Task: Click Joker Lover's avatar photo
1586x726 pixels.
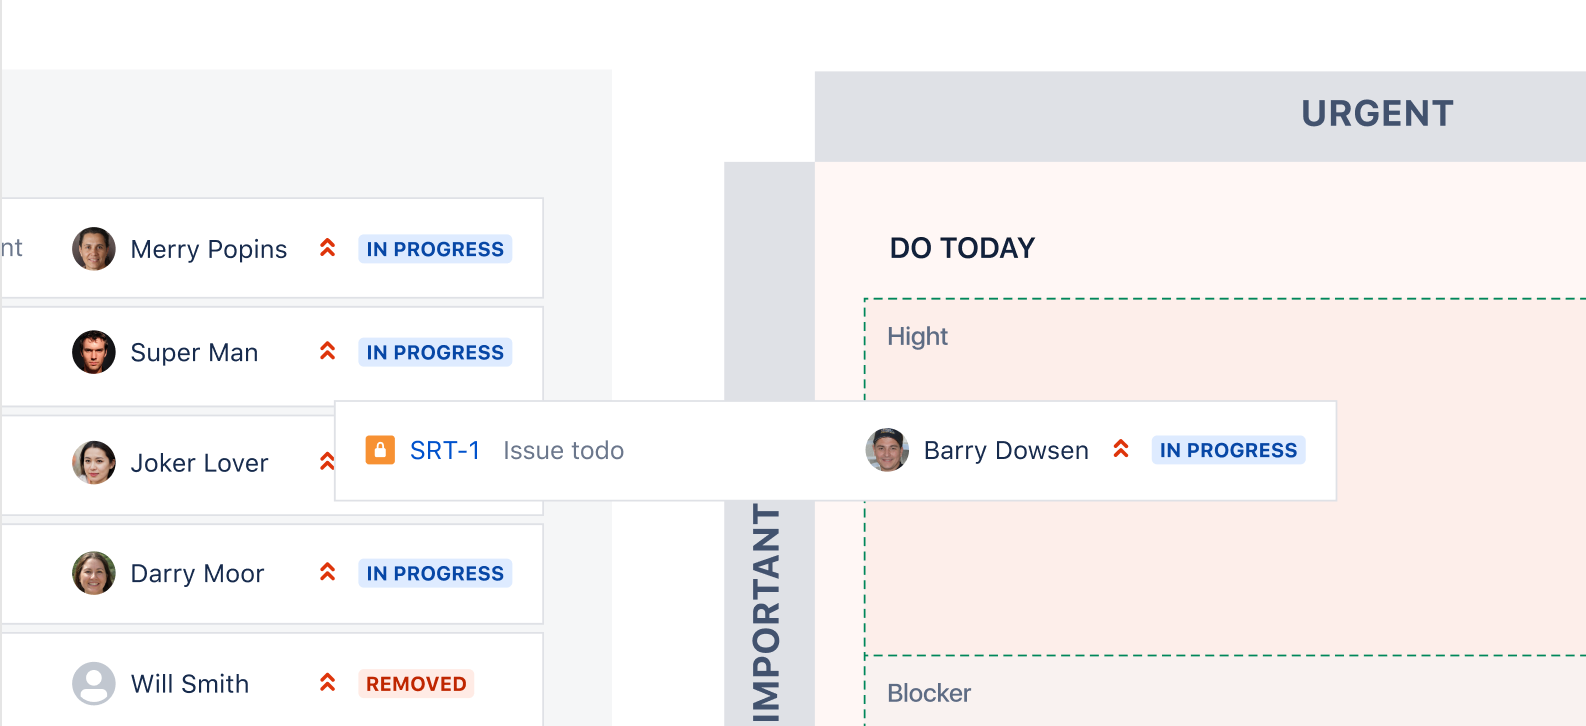Action: click(94, 463)
